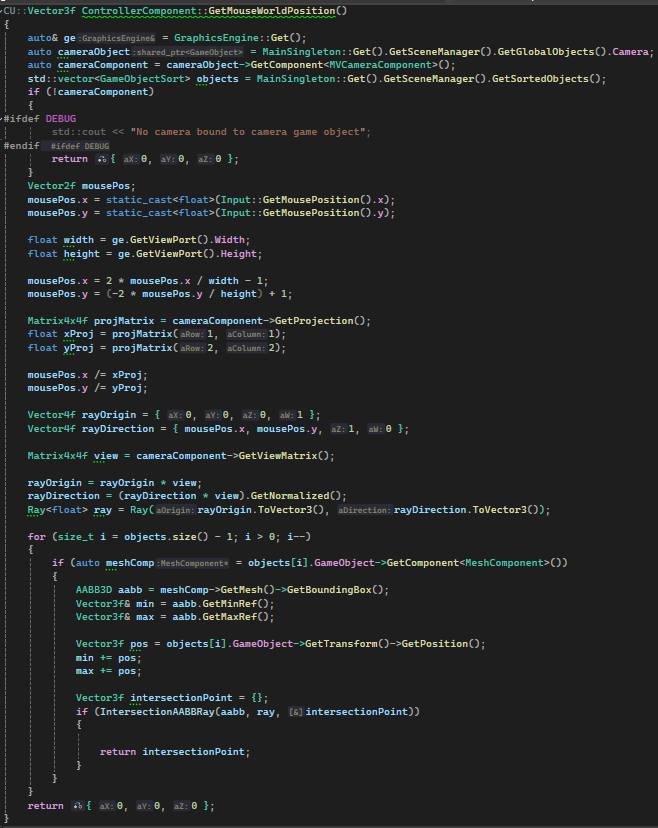
Task: Click the GetNormalized call
Action: [x=289, y=496]
